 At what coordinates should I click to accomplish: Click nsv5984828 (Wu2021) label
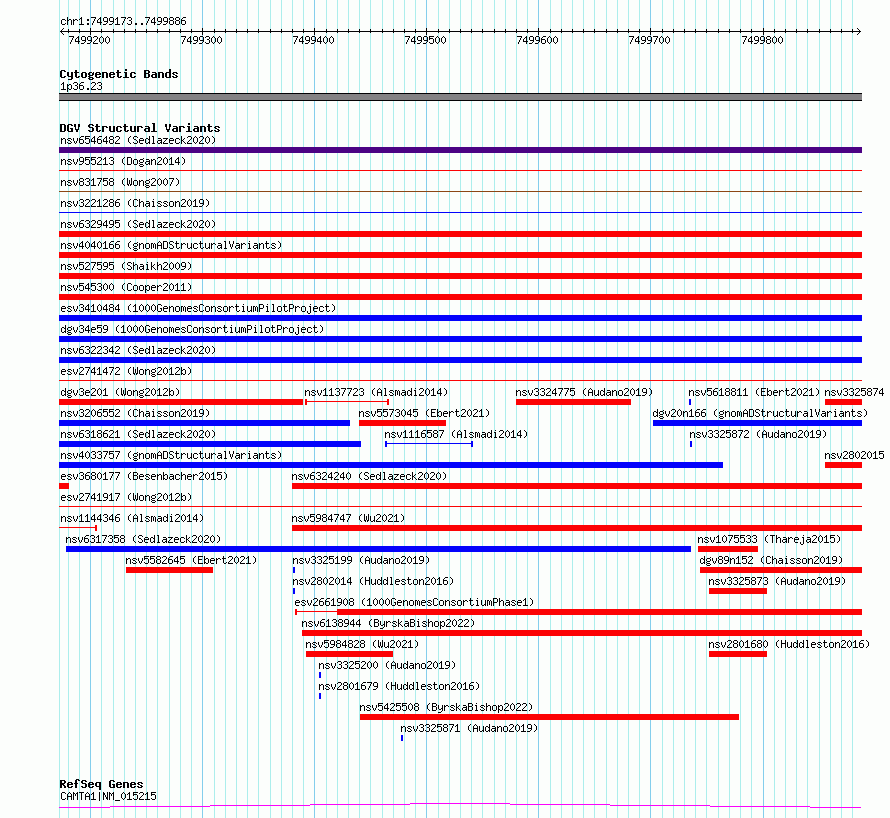point(362,644)
